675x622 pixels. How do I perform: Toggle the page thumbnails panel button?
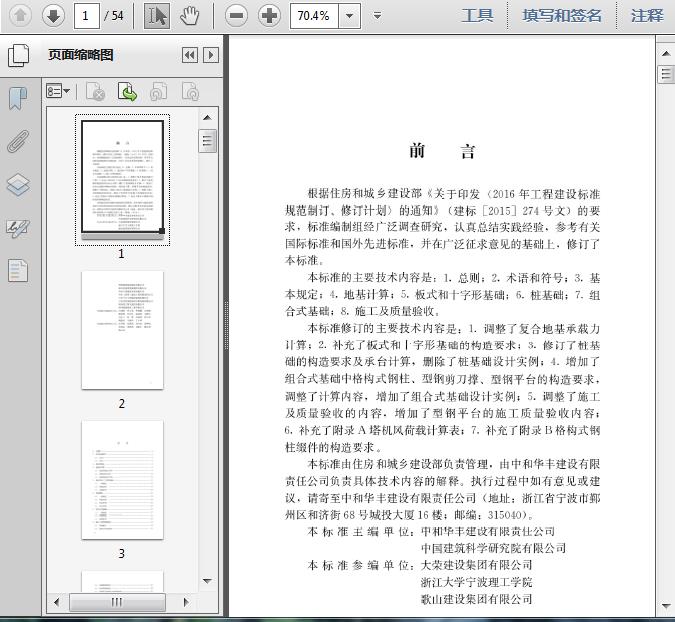[x=18, y=55]
